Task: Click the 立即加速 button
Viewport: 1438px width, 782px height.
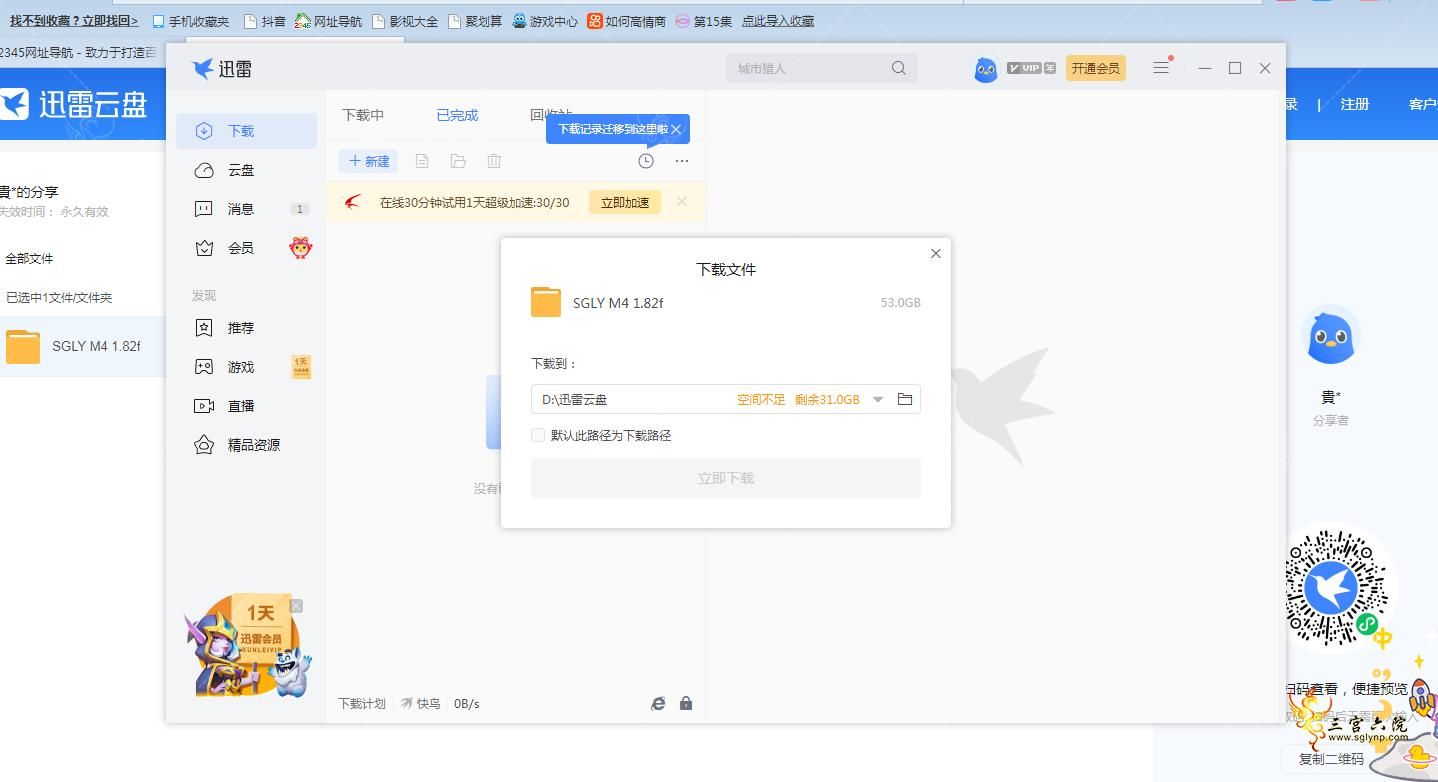Action: (625, 202)
